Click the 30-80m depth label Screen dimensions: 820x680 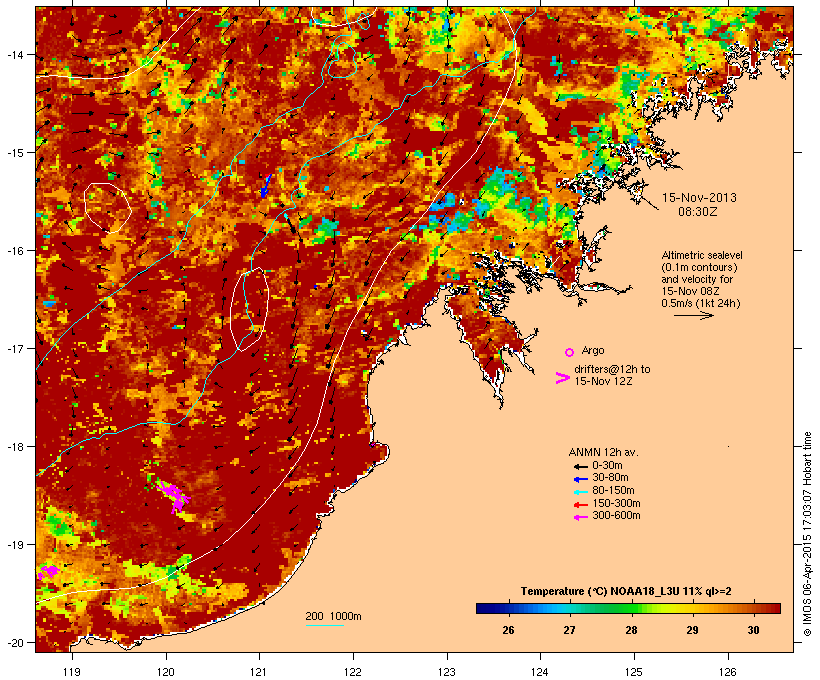pyautogui.click(x=610, y=478)
